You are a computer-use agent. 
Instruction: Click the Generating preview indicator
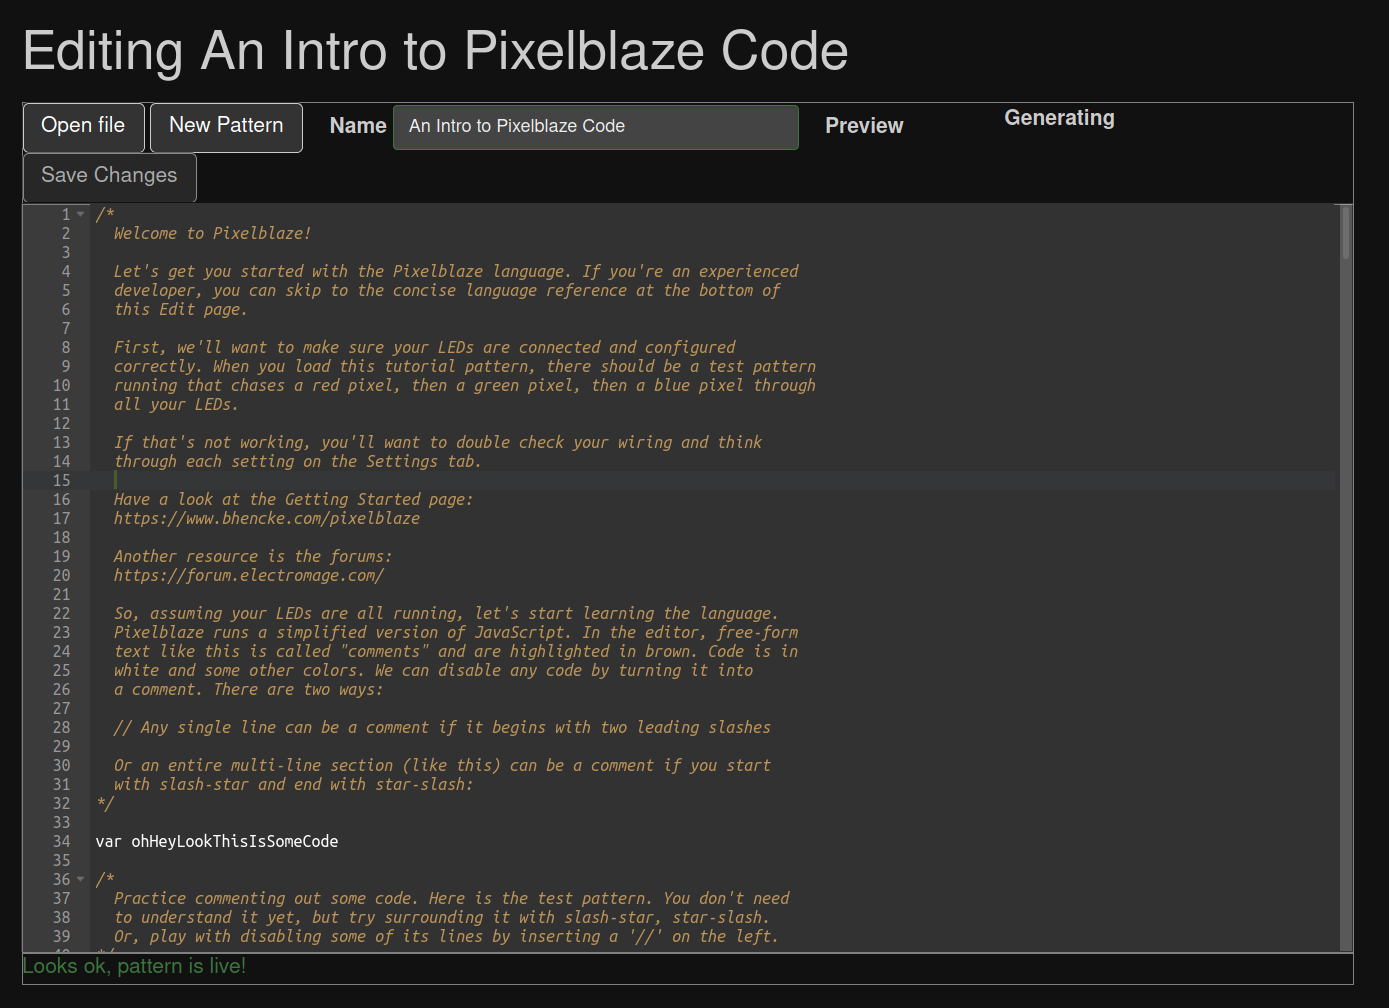coord(1059,118)
